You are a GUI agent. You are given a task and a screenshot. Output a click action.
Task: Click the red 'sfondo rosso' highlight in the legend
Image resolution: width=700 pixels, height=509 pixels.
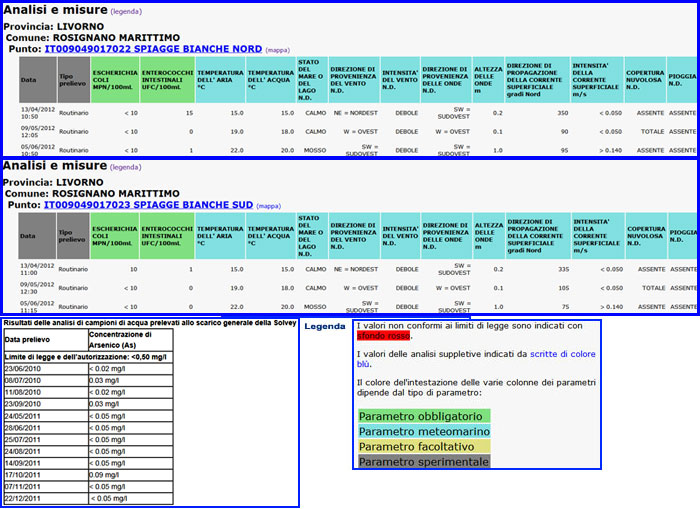point(383,336)
